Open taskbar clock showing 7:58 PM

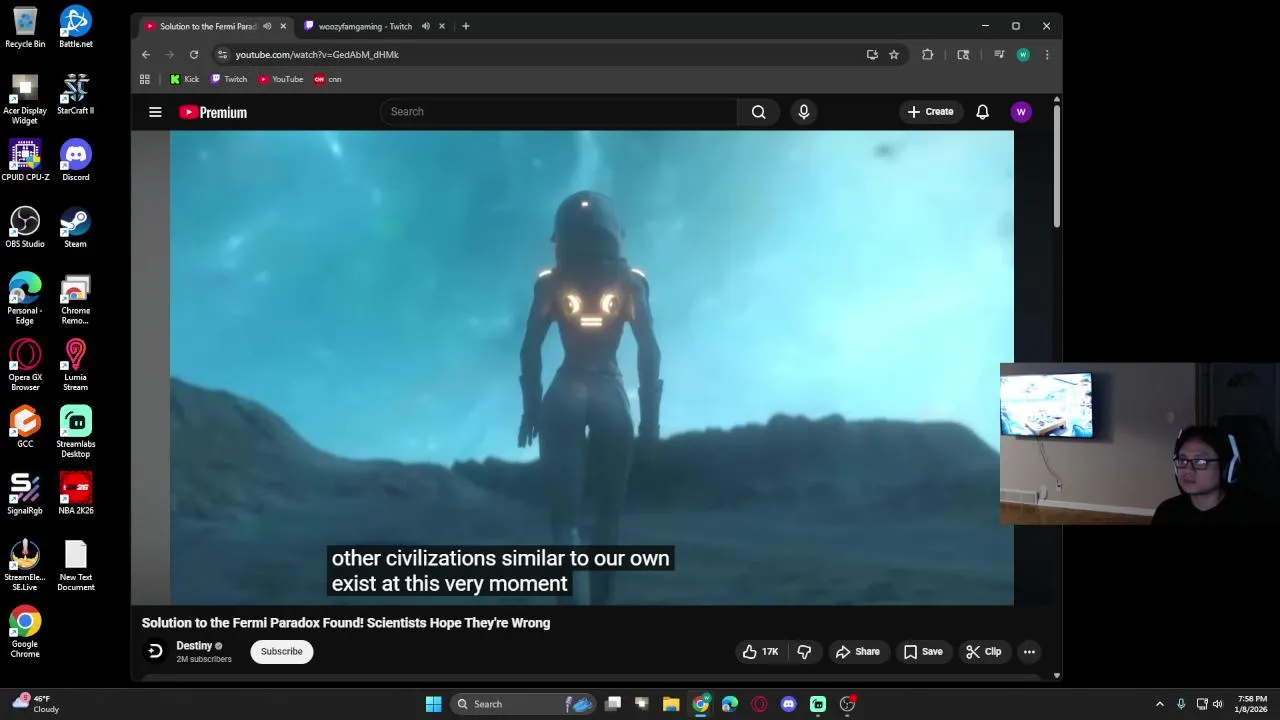[x=1252, y=704]
